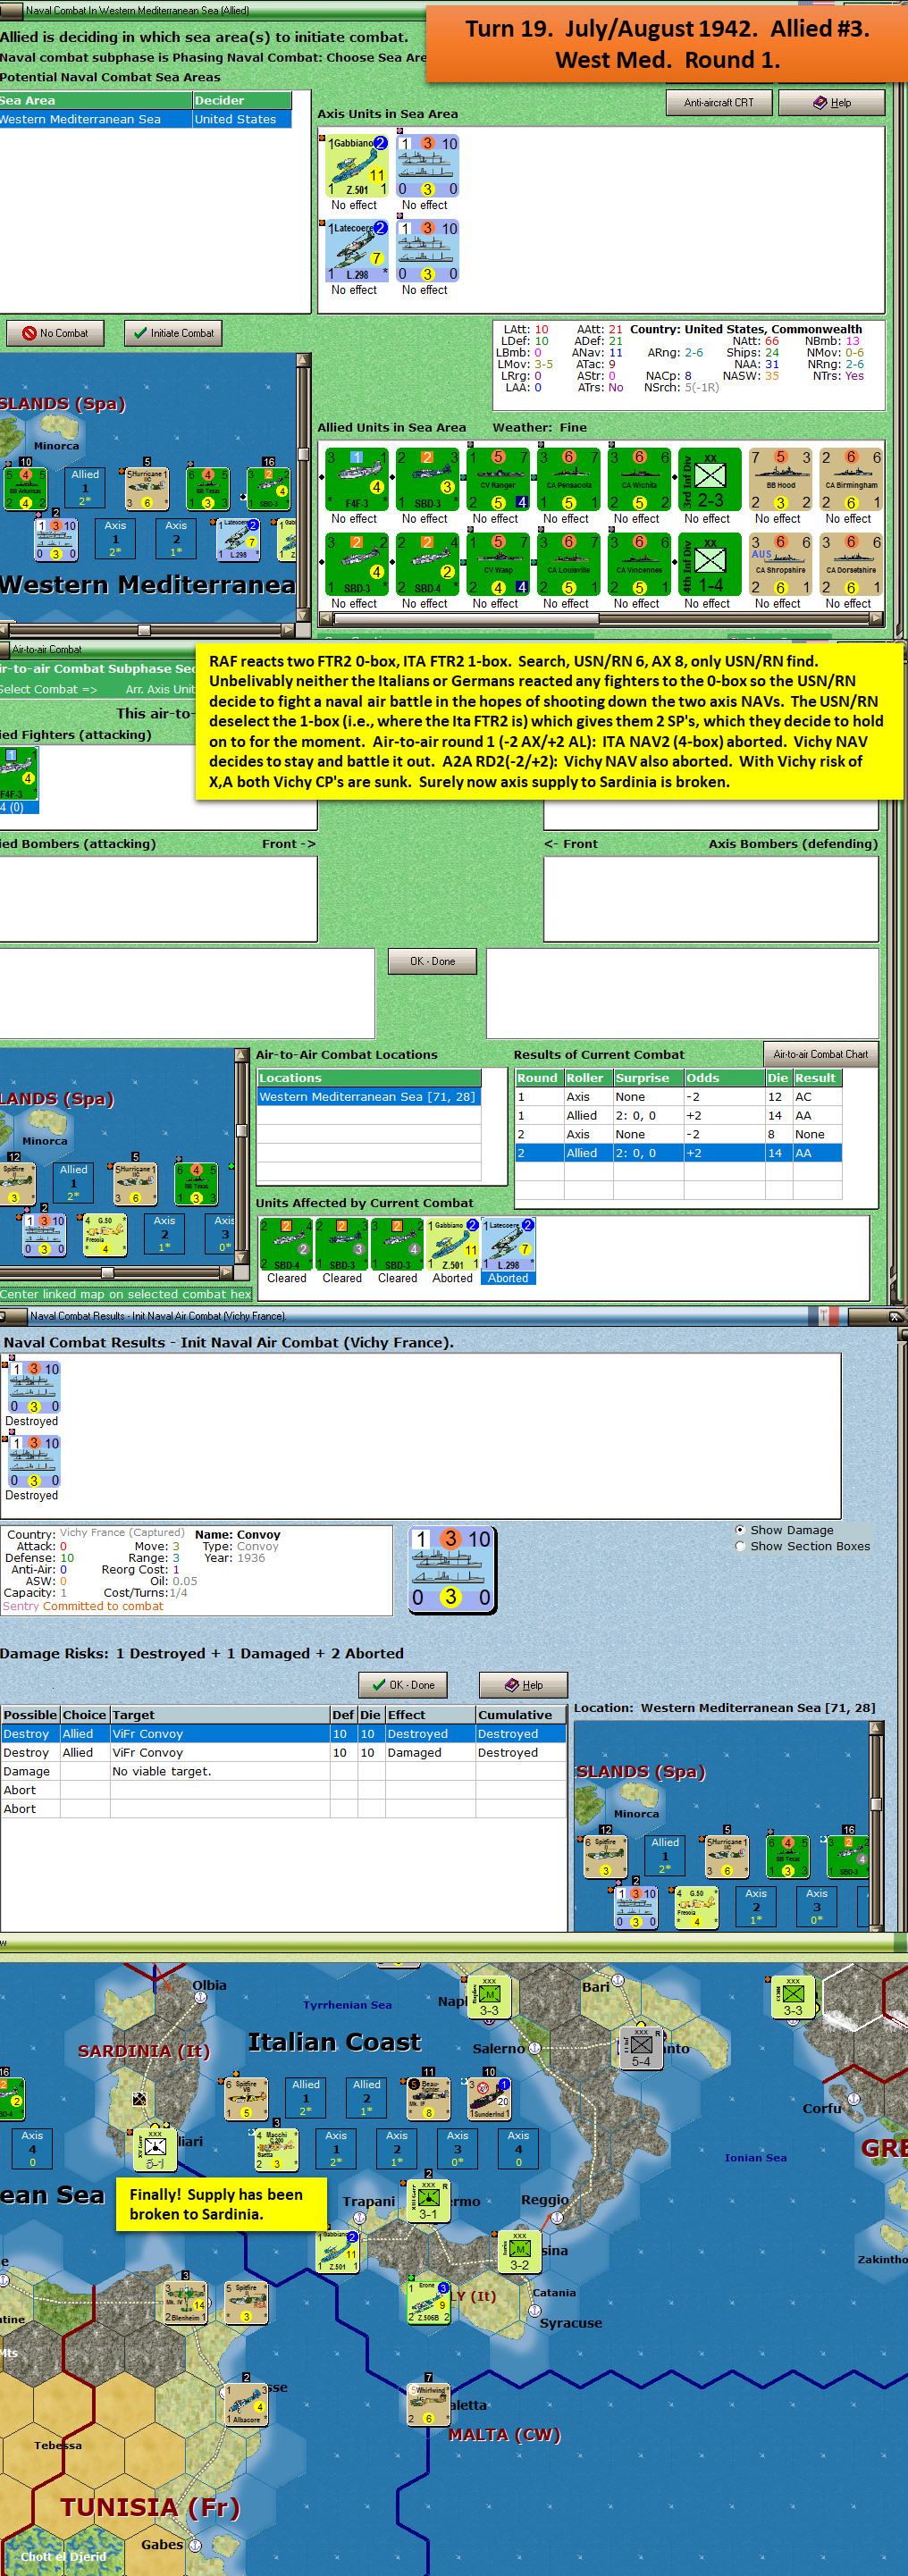This screenshot has width=908, height=2576.
Task: Select the CV Wasp carrier counter
Action: (x=498, y=565)
